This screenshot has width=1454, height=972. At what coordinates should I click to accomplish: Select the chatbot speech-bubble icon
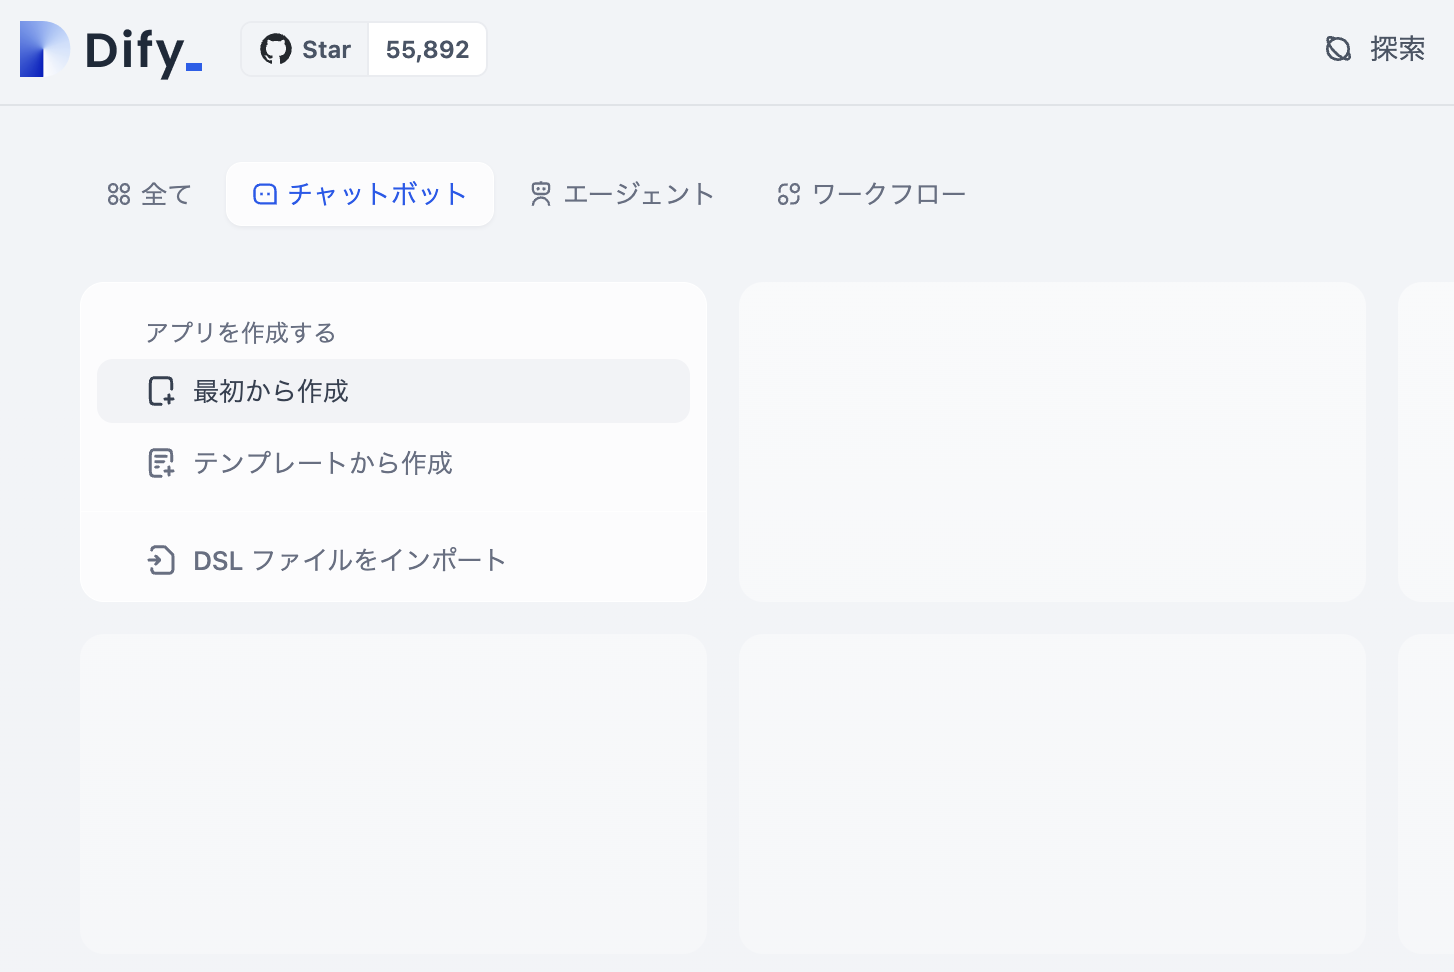click(264, 194)
